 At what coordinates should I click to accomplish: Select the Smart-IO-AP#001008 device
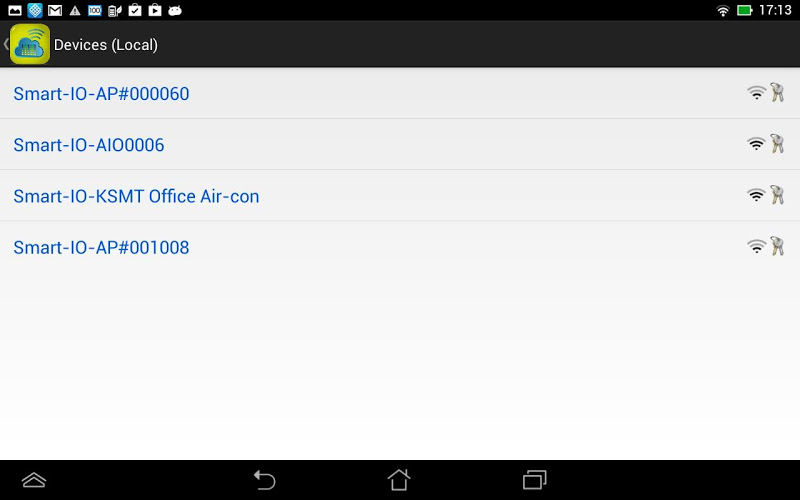[x=400, y=247]
